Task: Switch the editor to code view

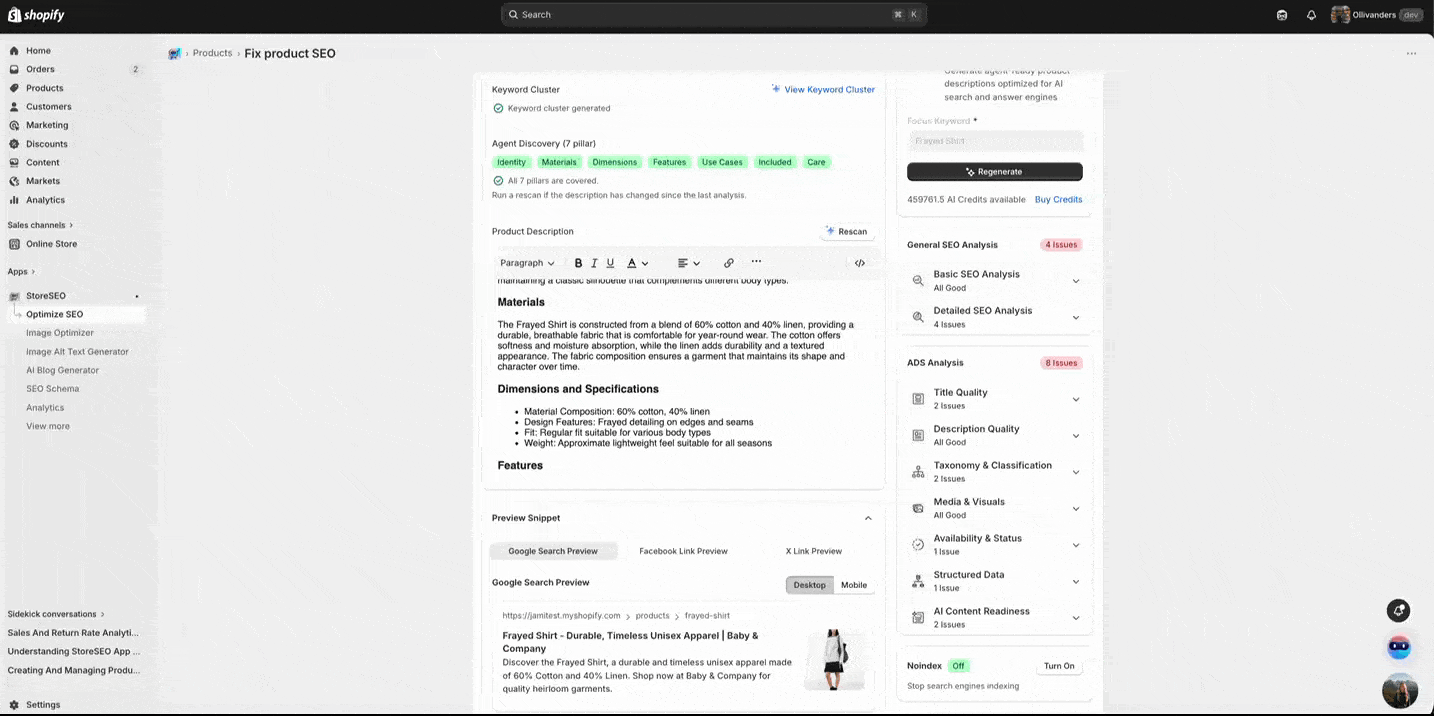Action: pos(859,262)
